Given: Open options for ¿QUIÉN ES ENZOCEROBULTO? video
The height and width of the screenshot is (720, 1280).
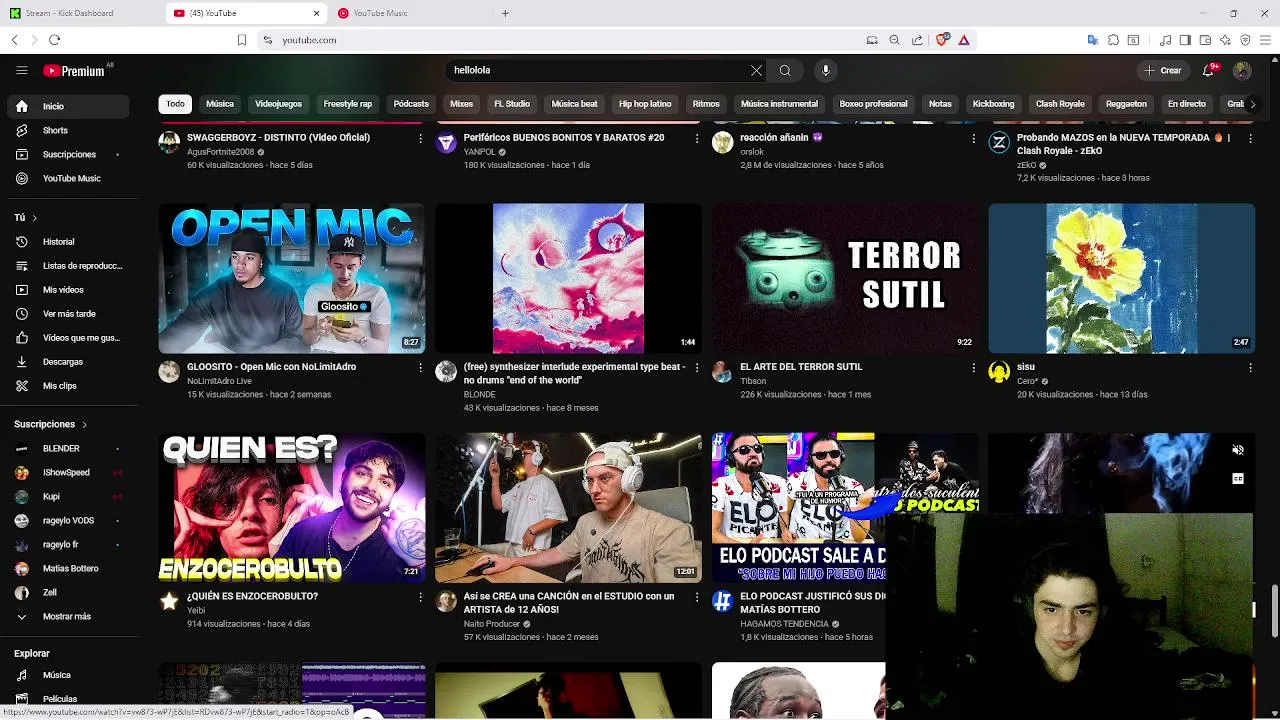Looking at the screenshot, I should 420,597.
